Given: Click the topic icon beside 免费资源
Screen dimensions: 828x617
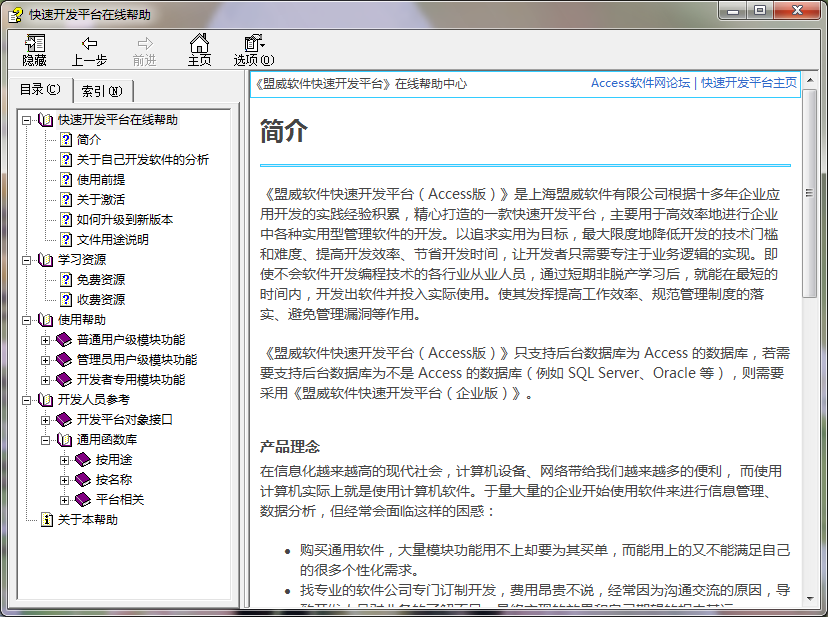Looking at the screenshot, I should coord(65,280).
